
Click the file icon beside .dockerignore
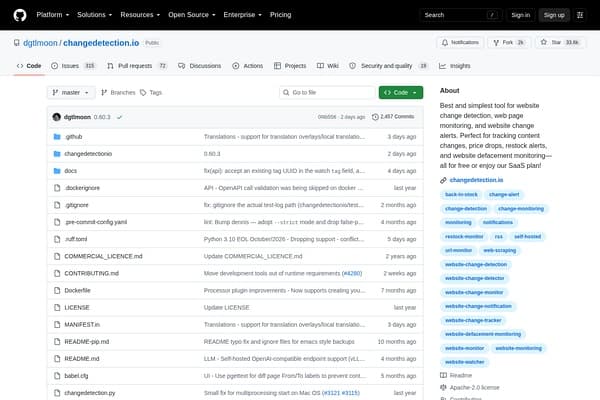coord(57,188)
